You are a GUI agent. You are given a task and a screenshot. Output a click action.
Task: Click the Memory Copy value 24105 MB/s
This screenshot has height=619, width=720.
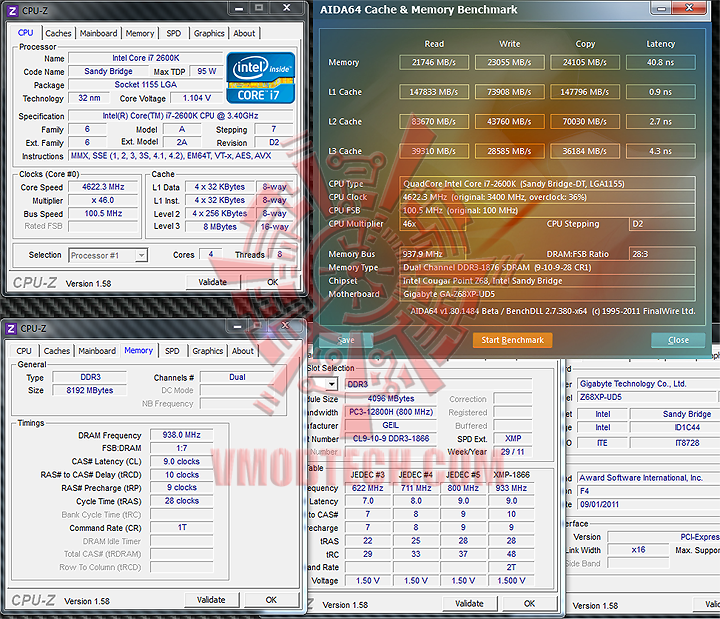[x=585, y=62]
